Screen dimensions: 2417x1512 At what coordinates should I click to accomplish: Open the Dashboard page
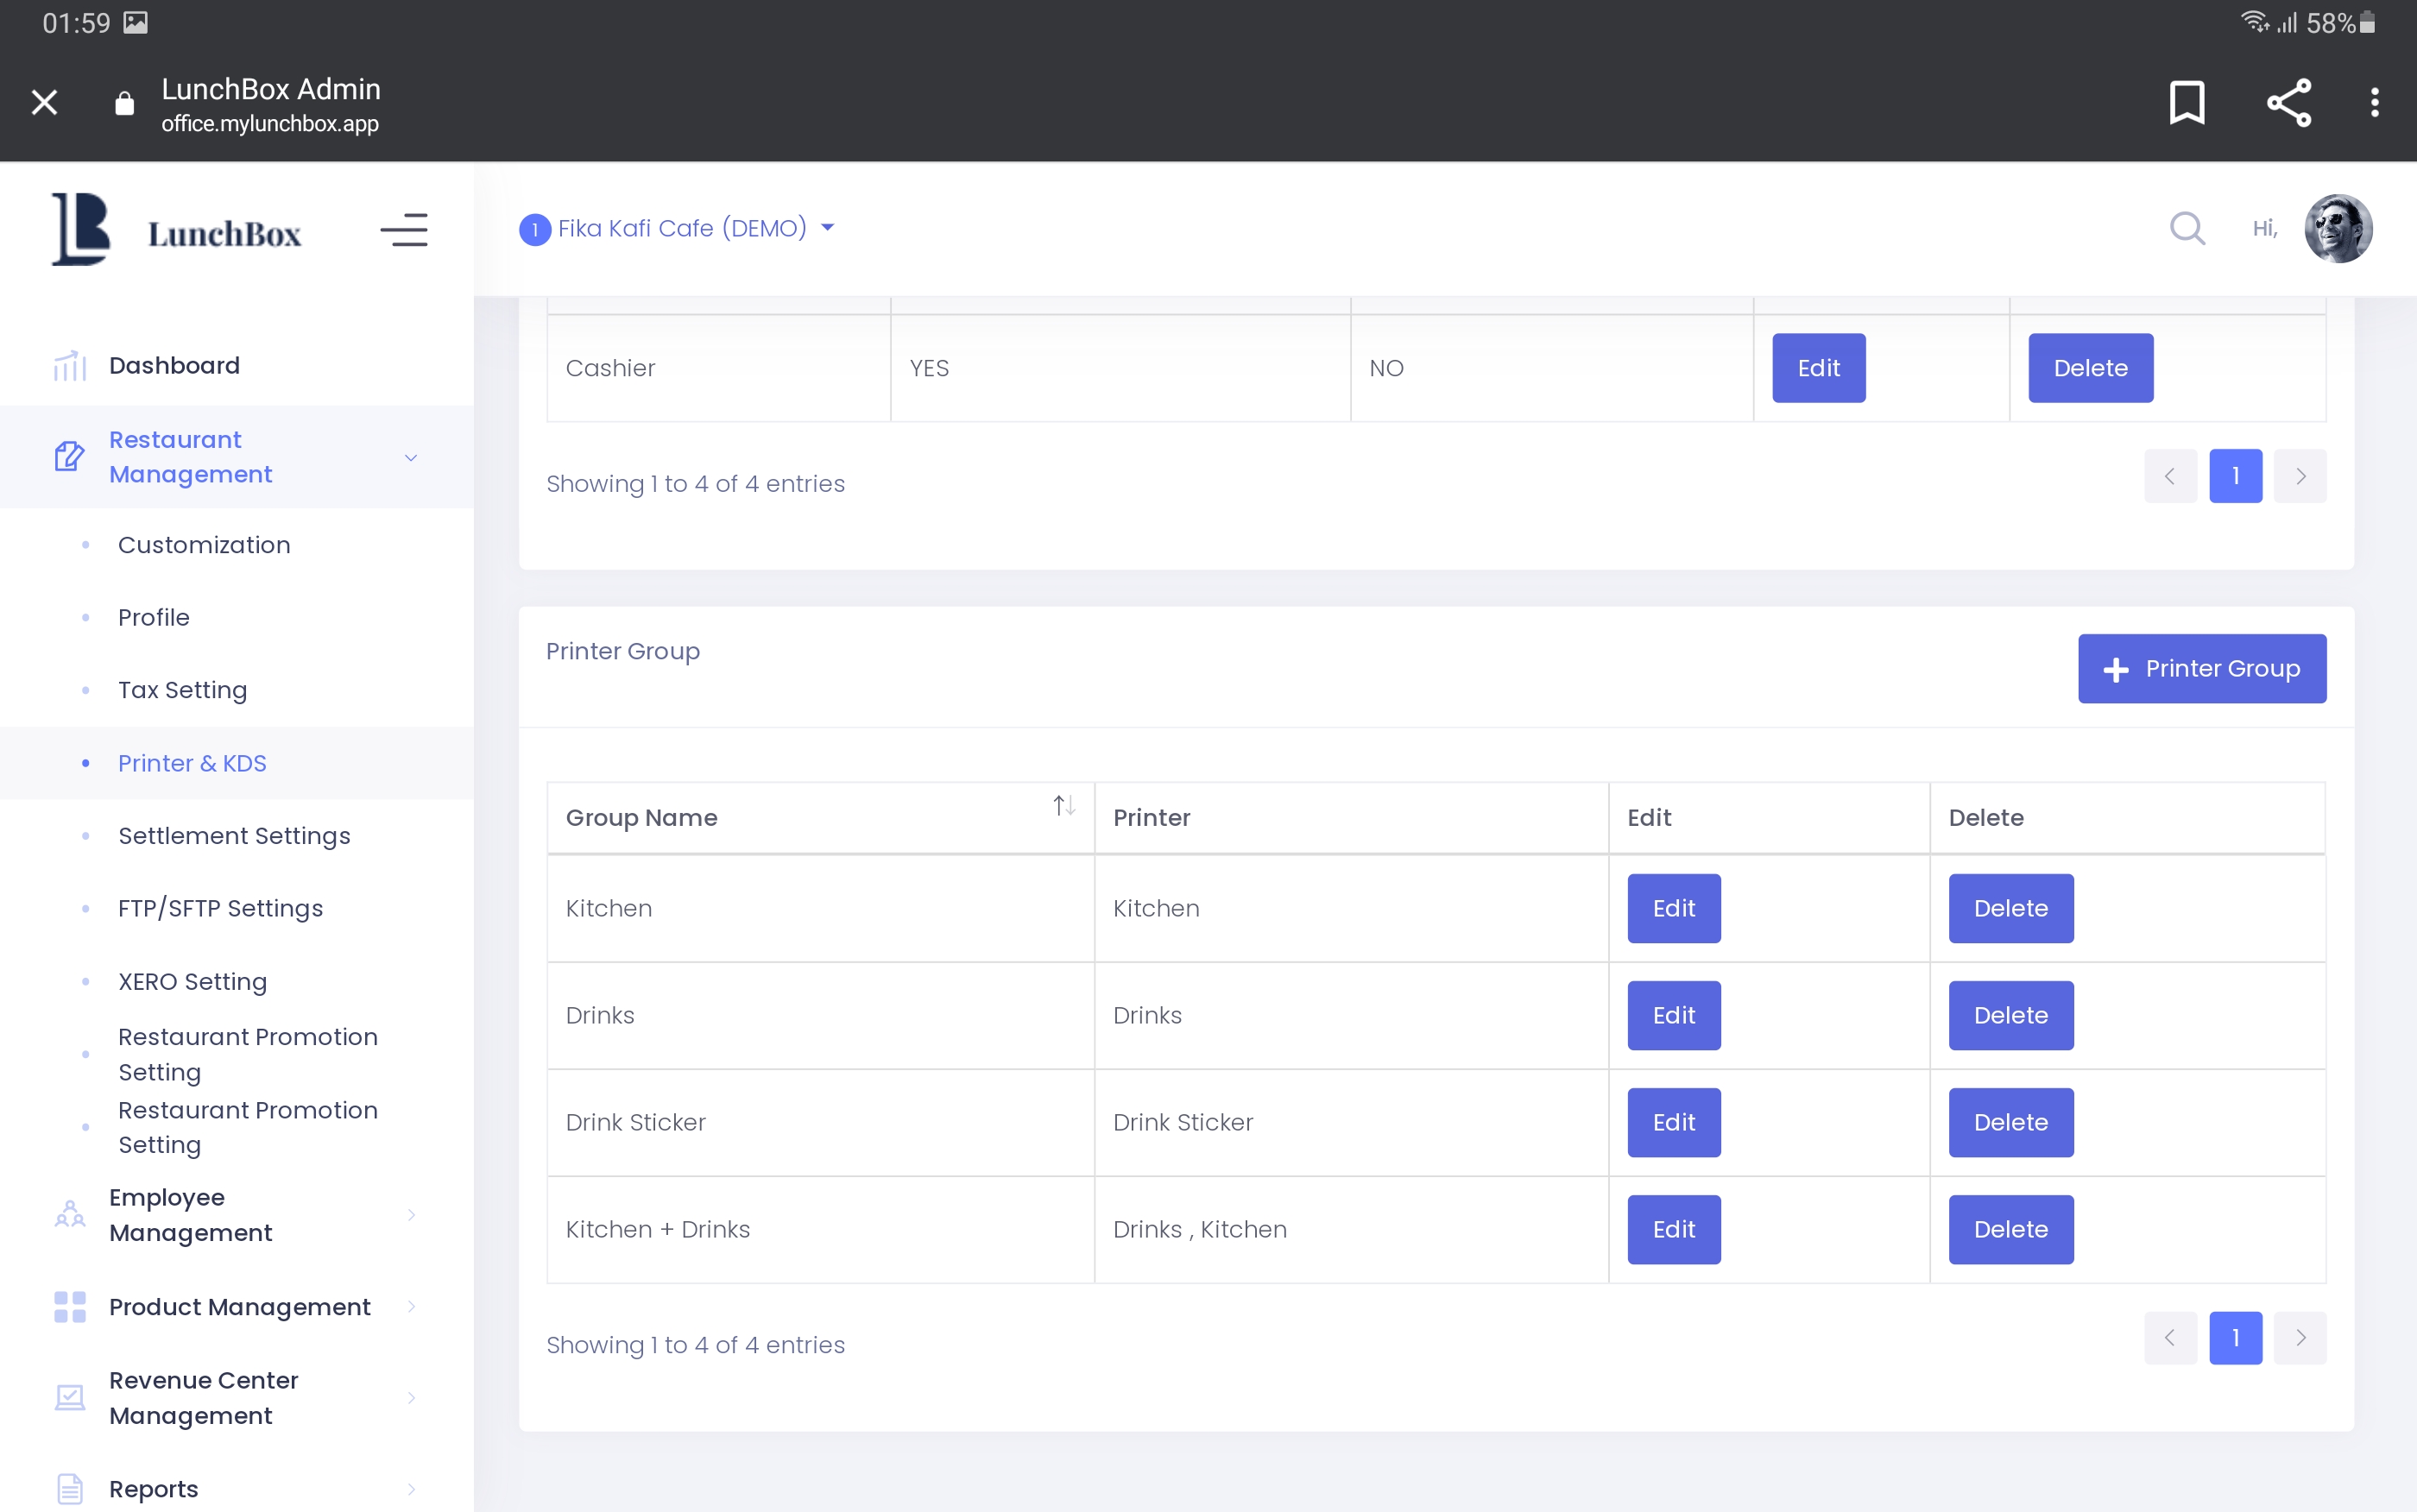coord(174,365)
